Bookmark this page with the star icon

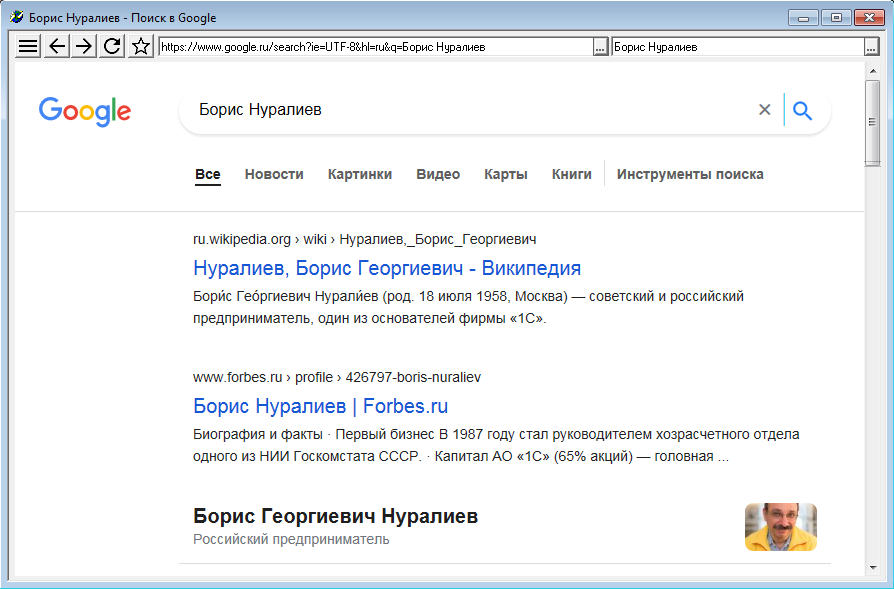[x=141, y=46]
